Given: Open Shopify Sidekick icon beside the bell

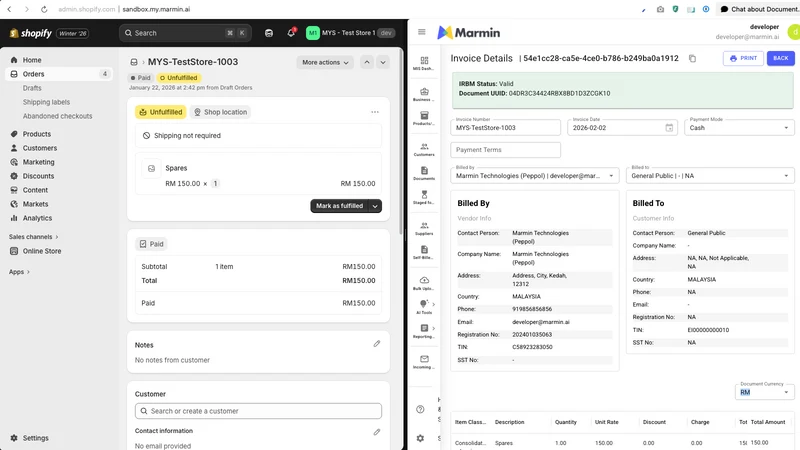Looking at the screenshot, I should coord(269,33).
